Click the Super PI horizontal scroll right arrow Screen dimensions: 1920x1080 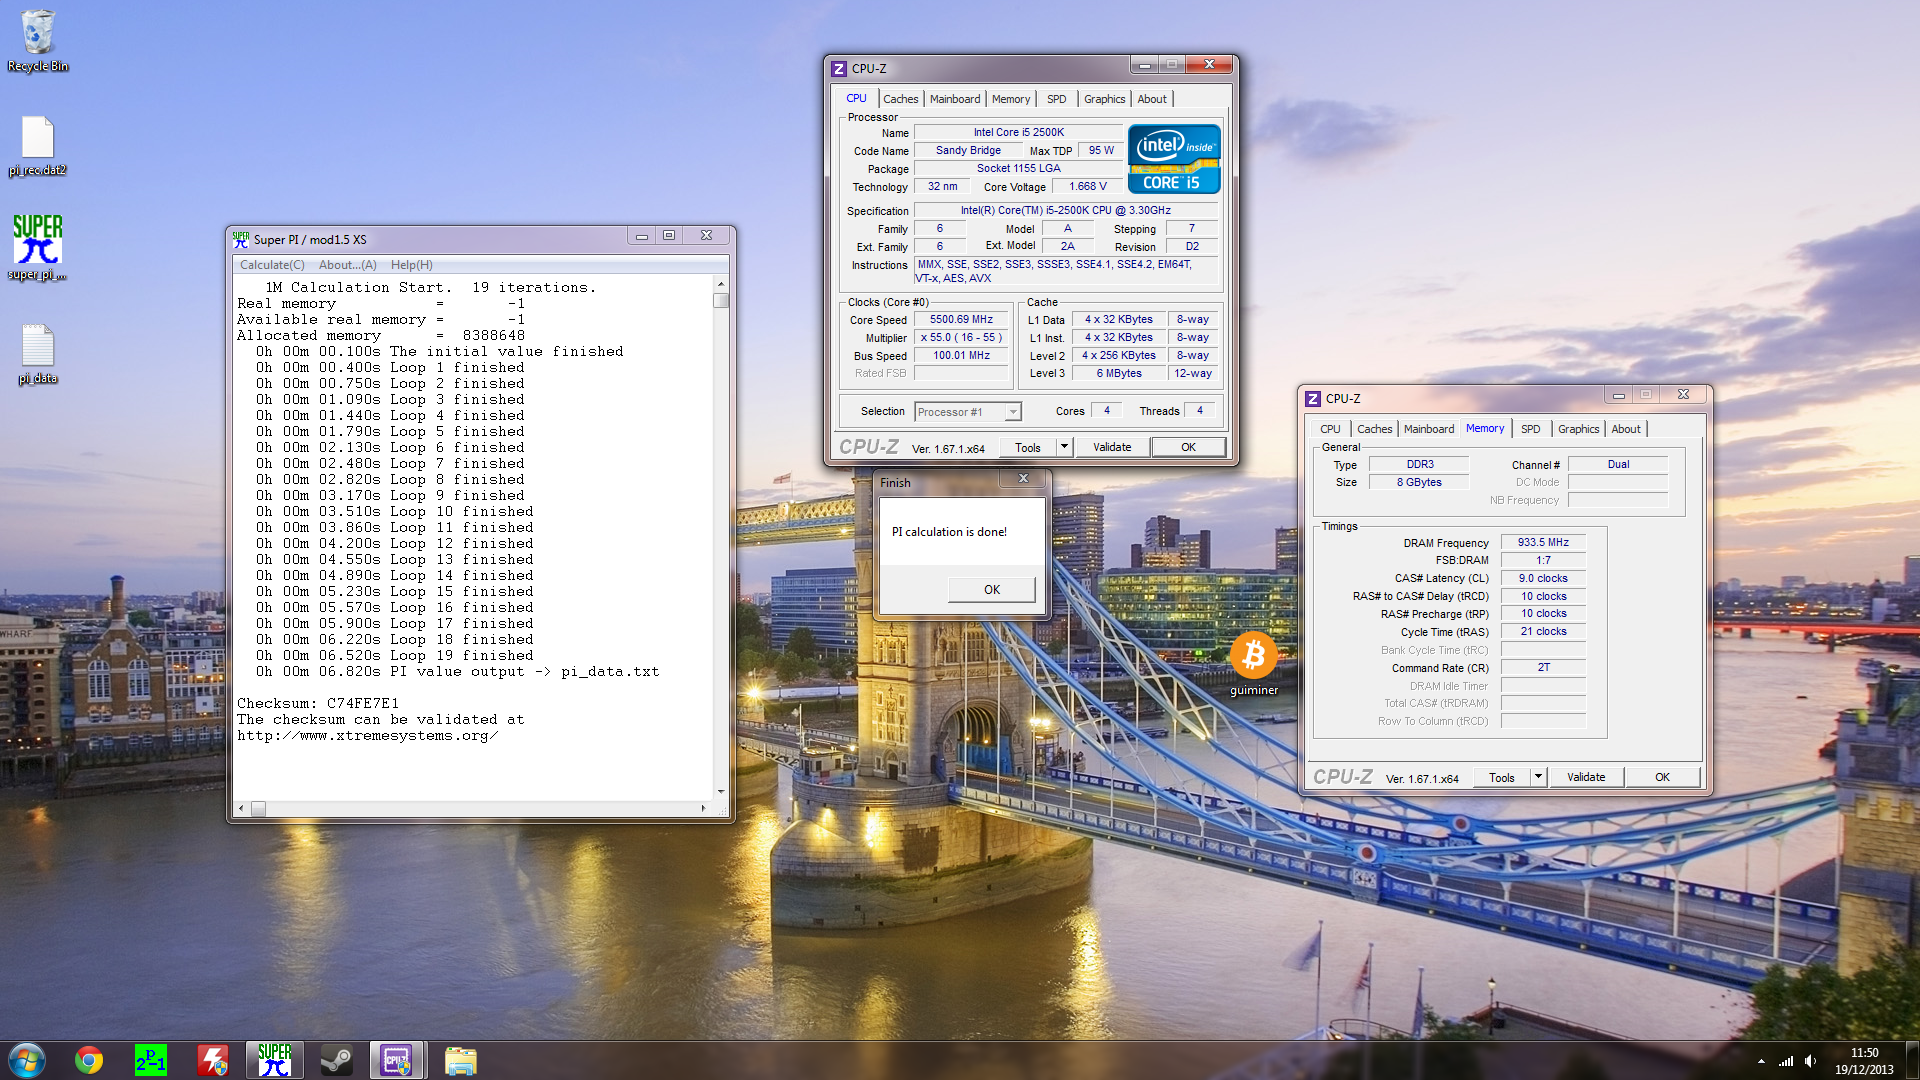[704, 808]
